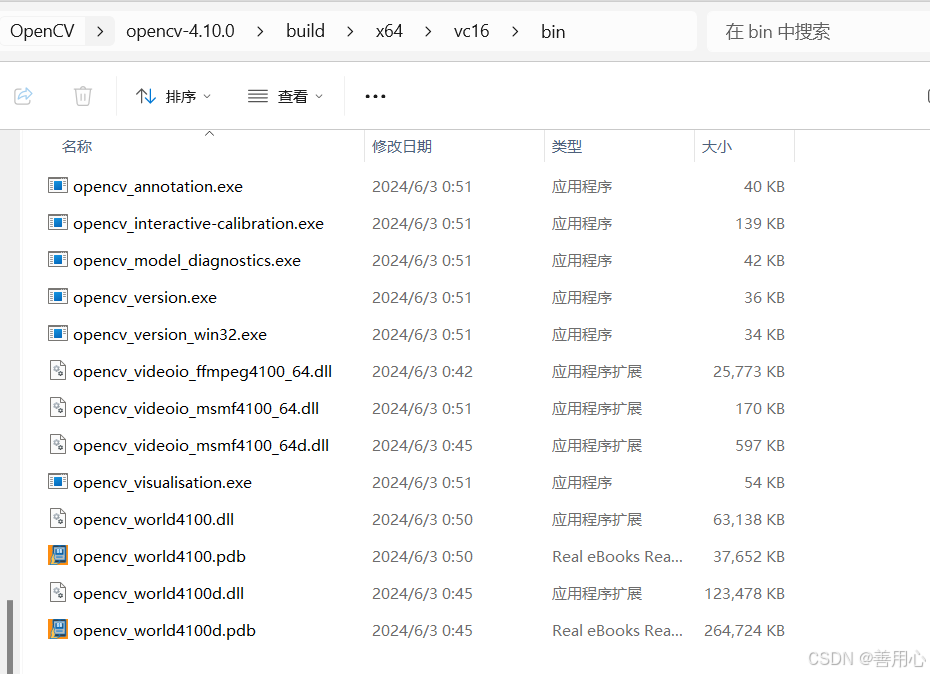Image resolution: width=930 pixels, height=674 pixels.
Task: Click the share icon in the toolbar
Action: pos(23,96)
